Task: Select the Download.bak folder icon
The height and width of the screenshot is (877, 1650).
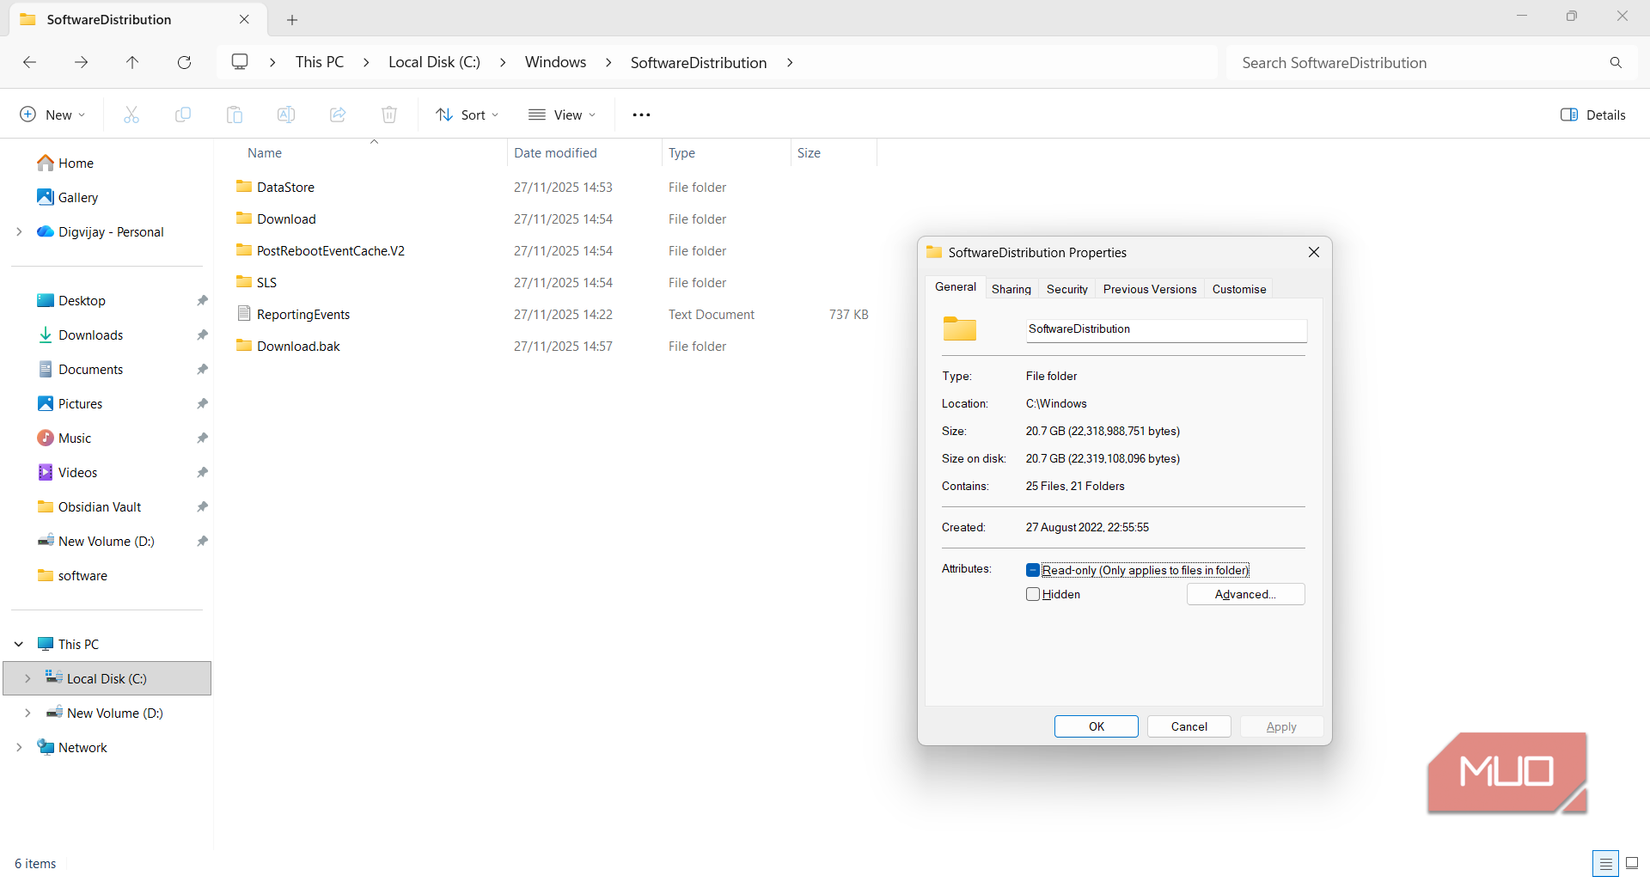Action: point(244,345)
